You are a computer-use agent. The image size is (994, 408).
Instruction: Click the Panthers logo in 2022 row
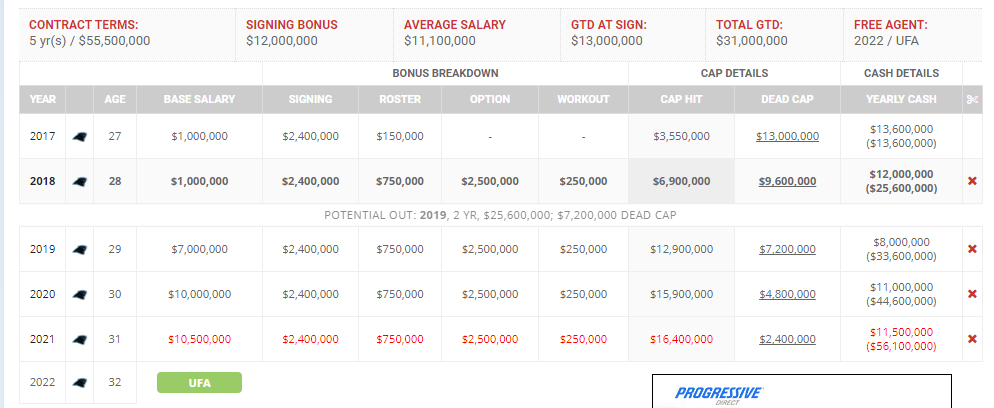(80, 383)
